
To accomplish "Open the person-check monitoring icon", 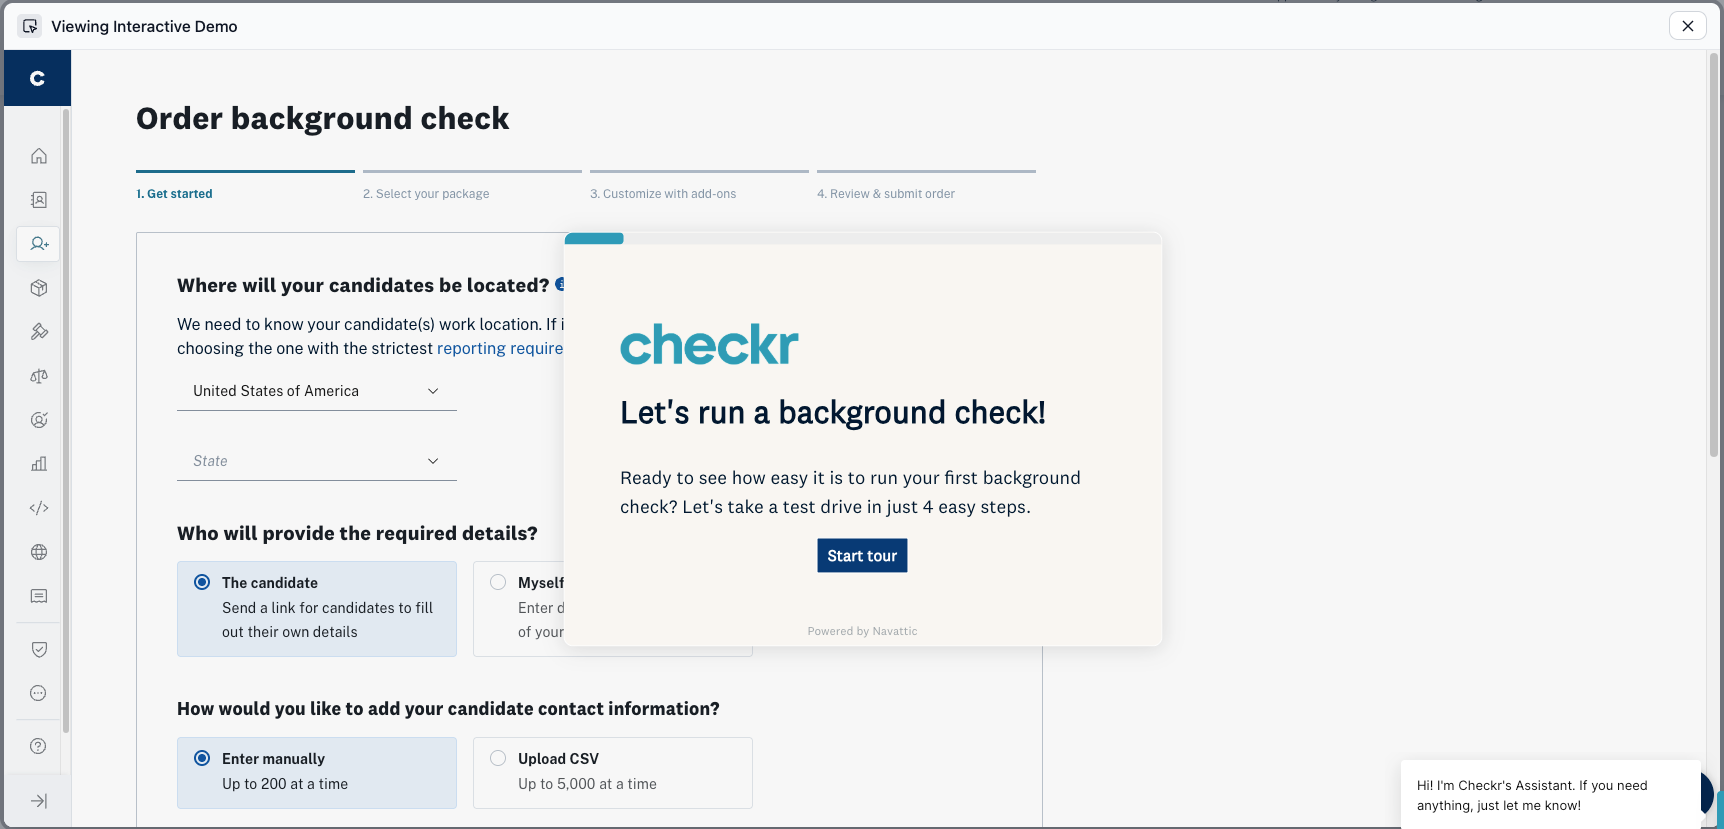I will point(39,420).
